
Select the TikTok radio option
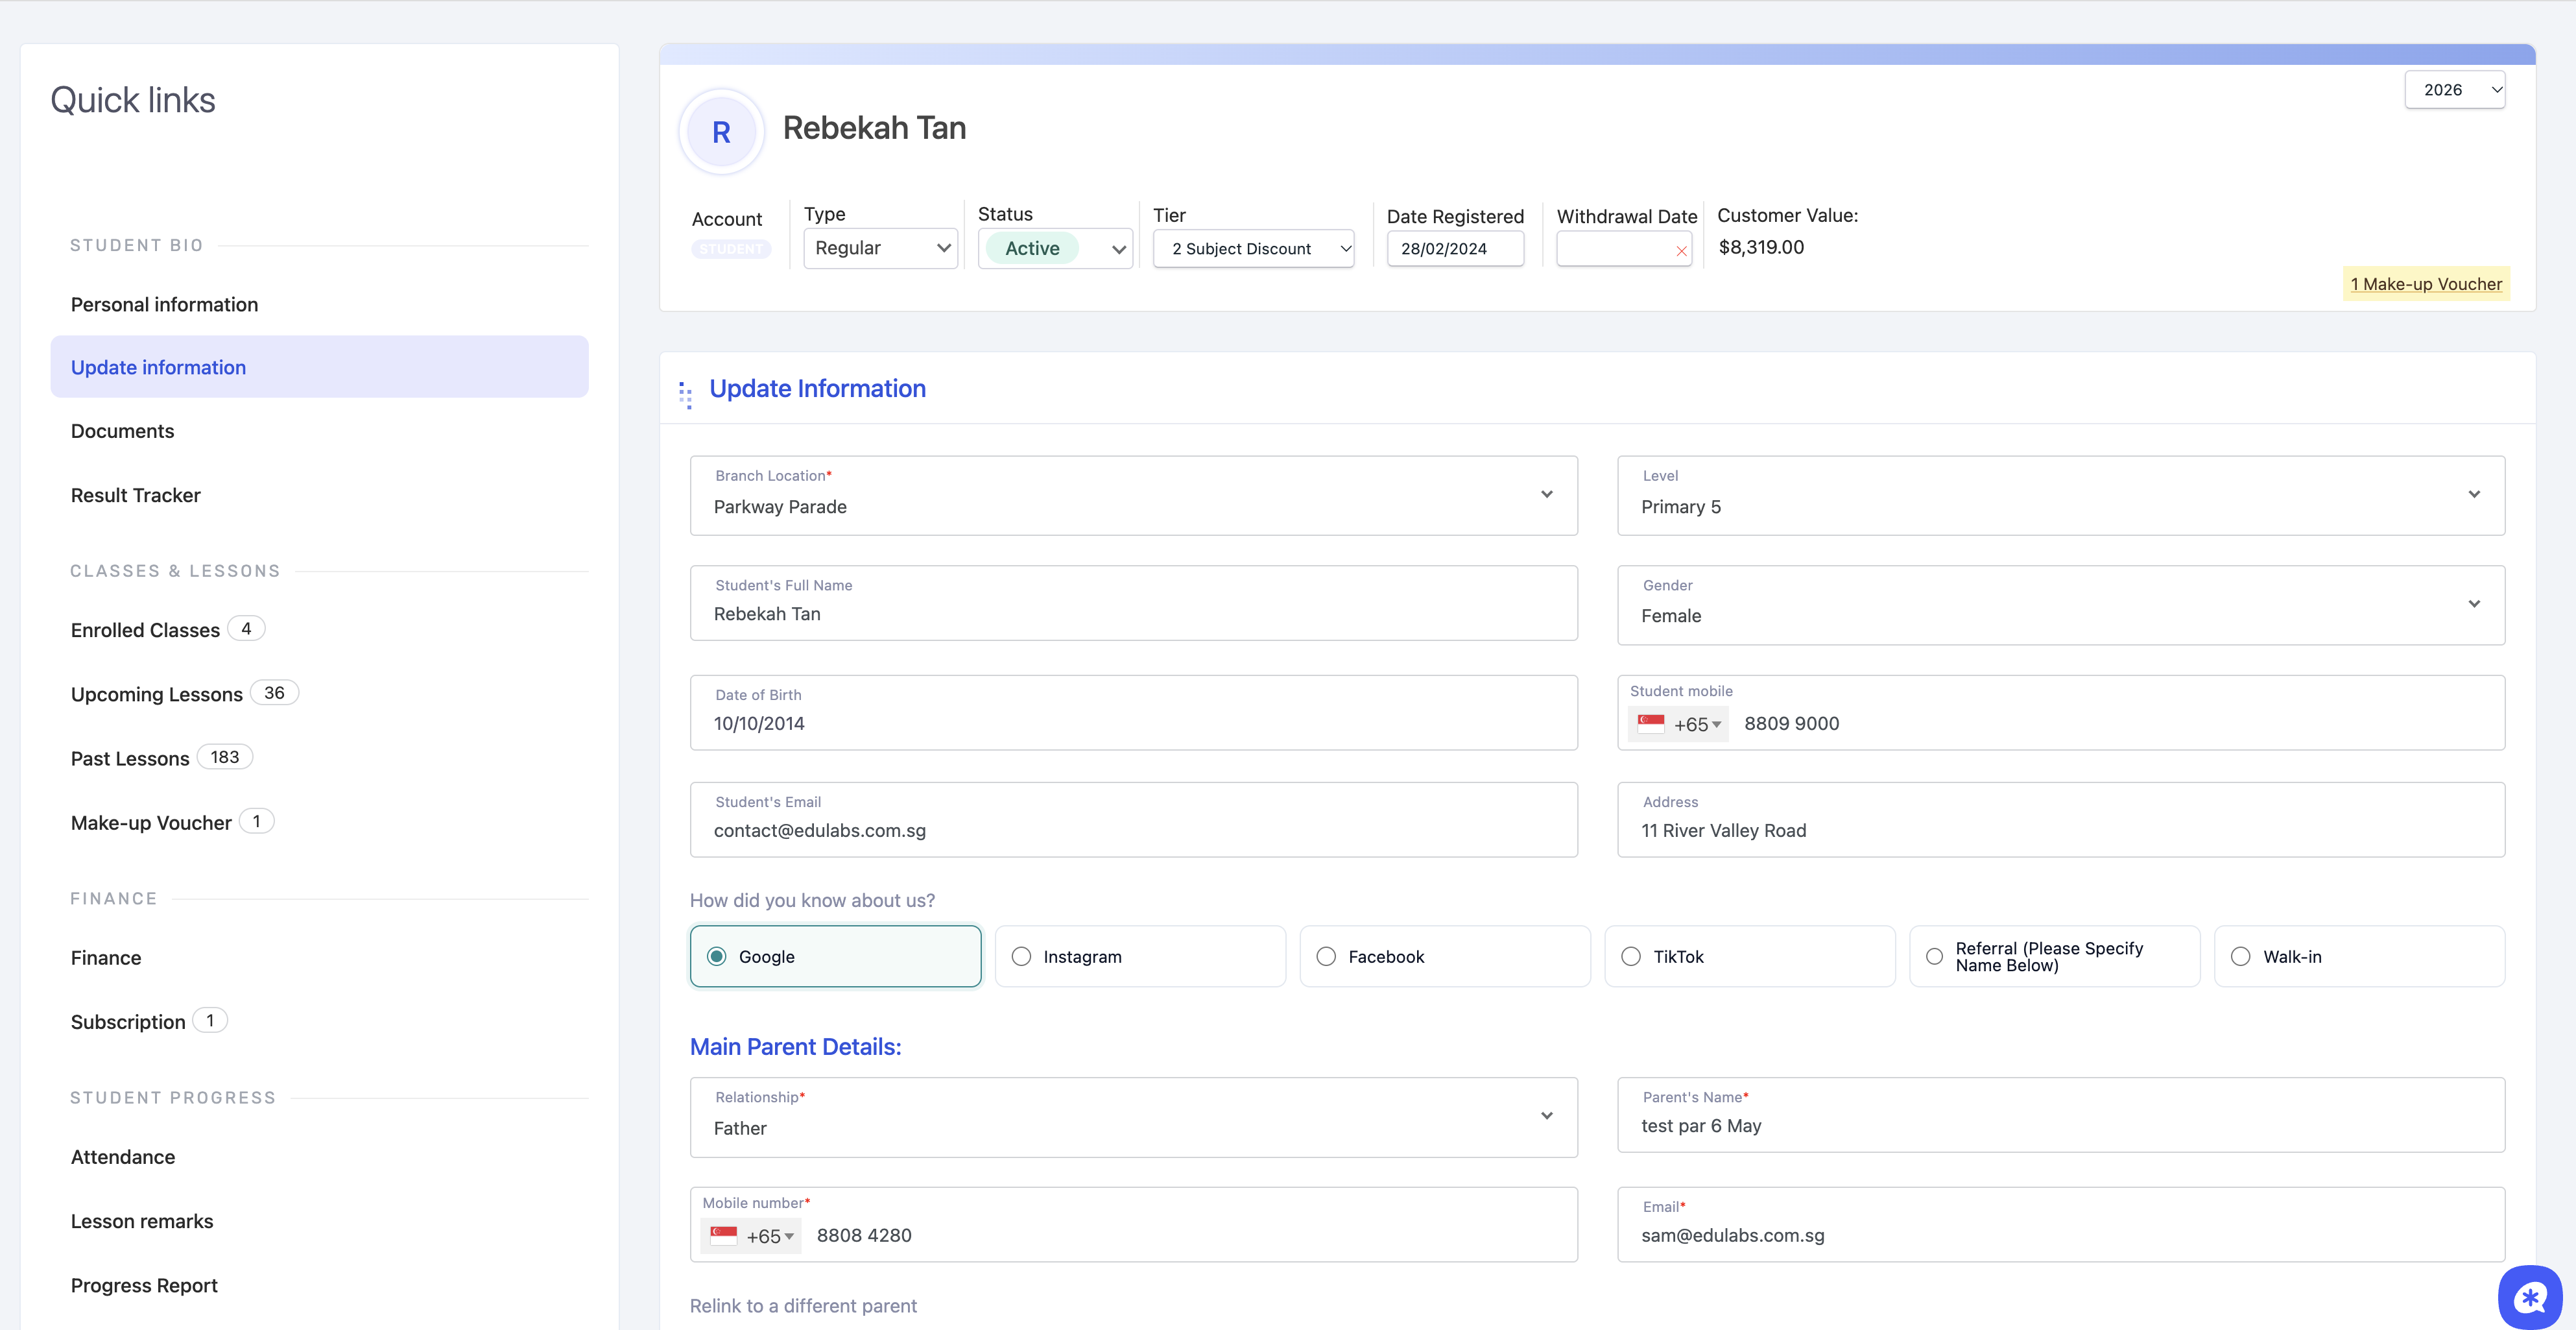(1750, 956)
